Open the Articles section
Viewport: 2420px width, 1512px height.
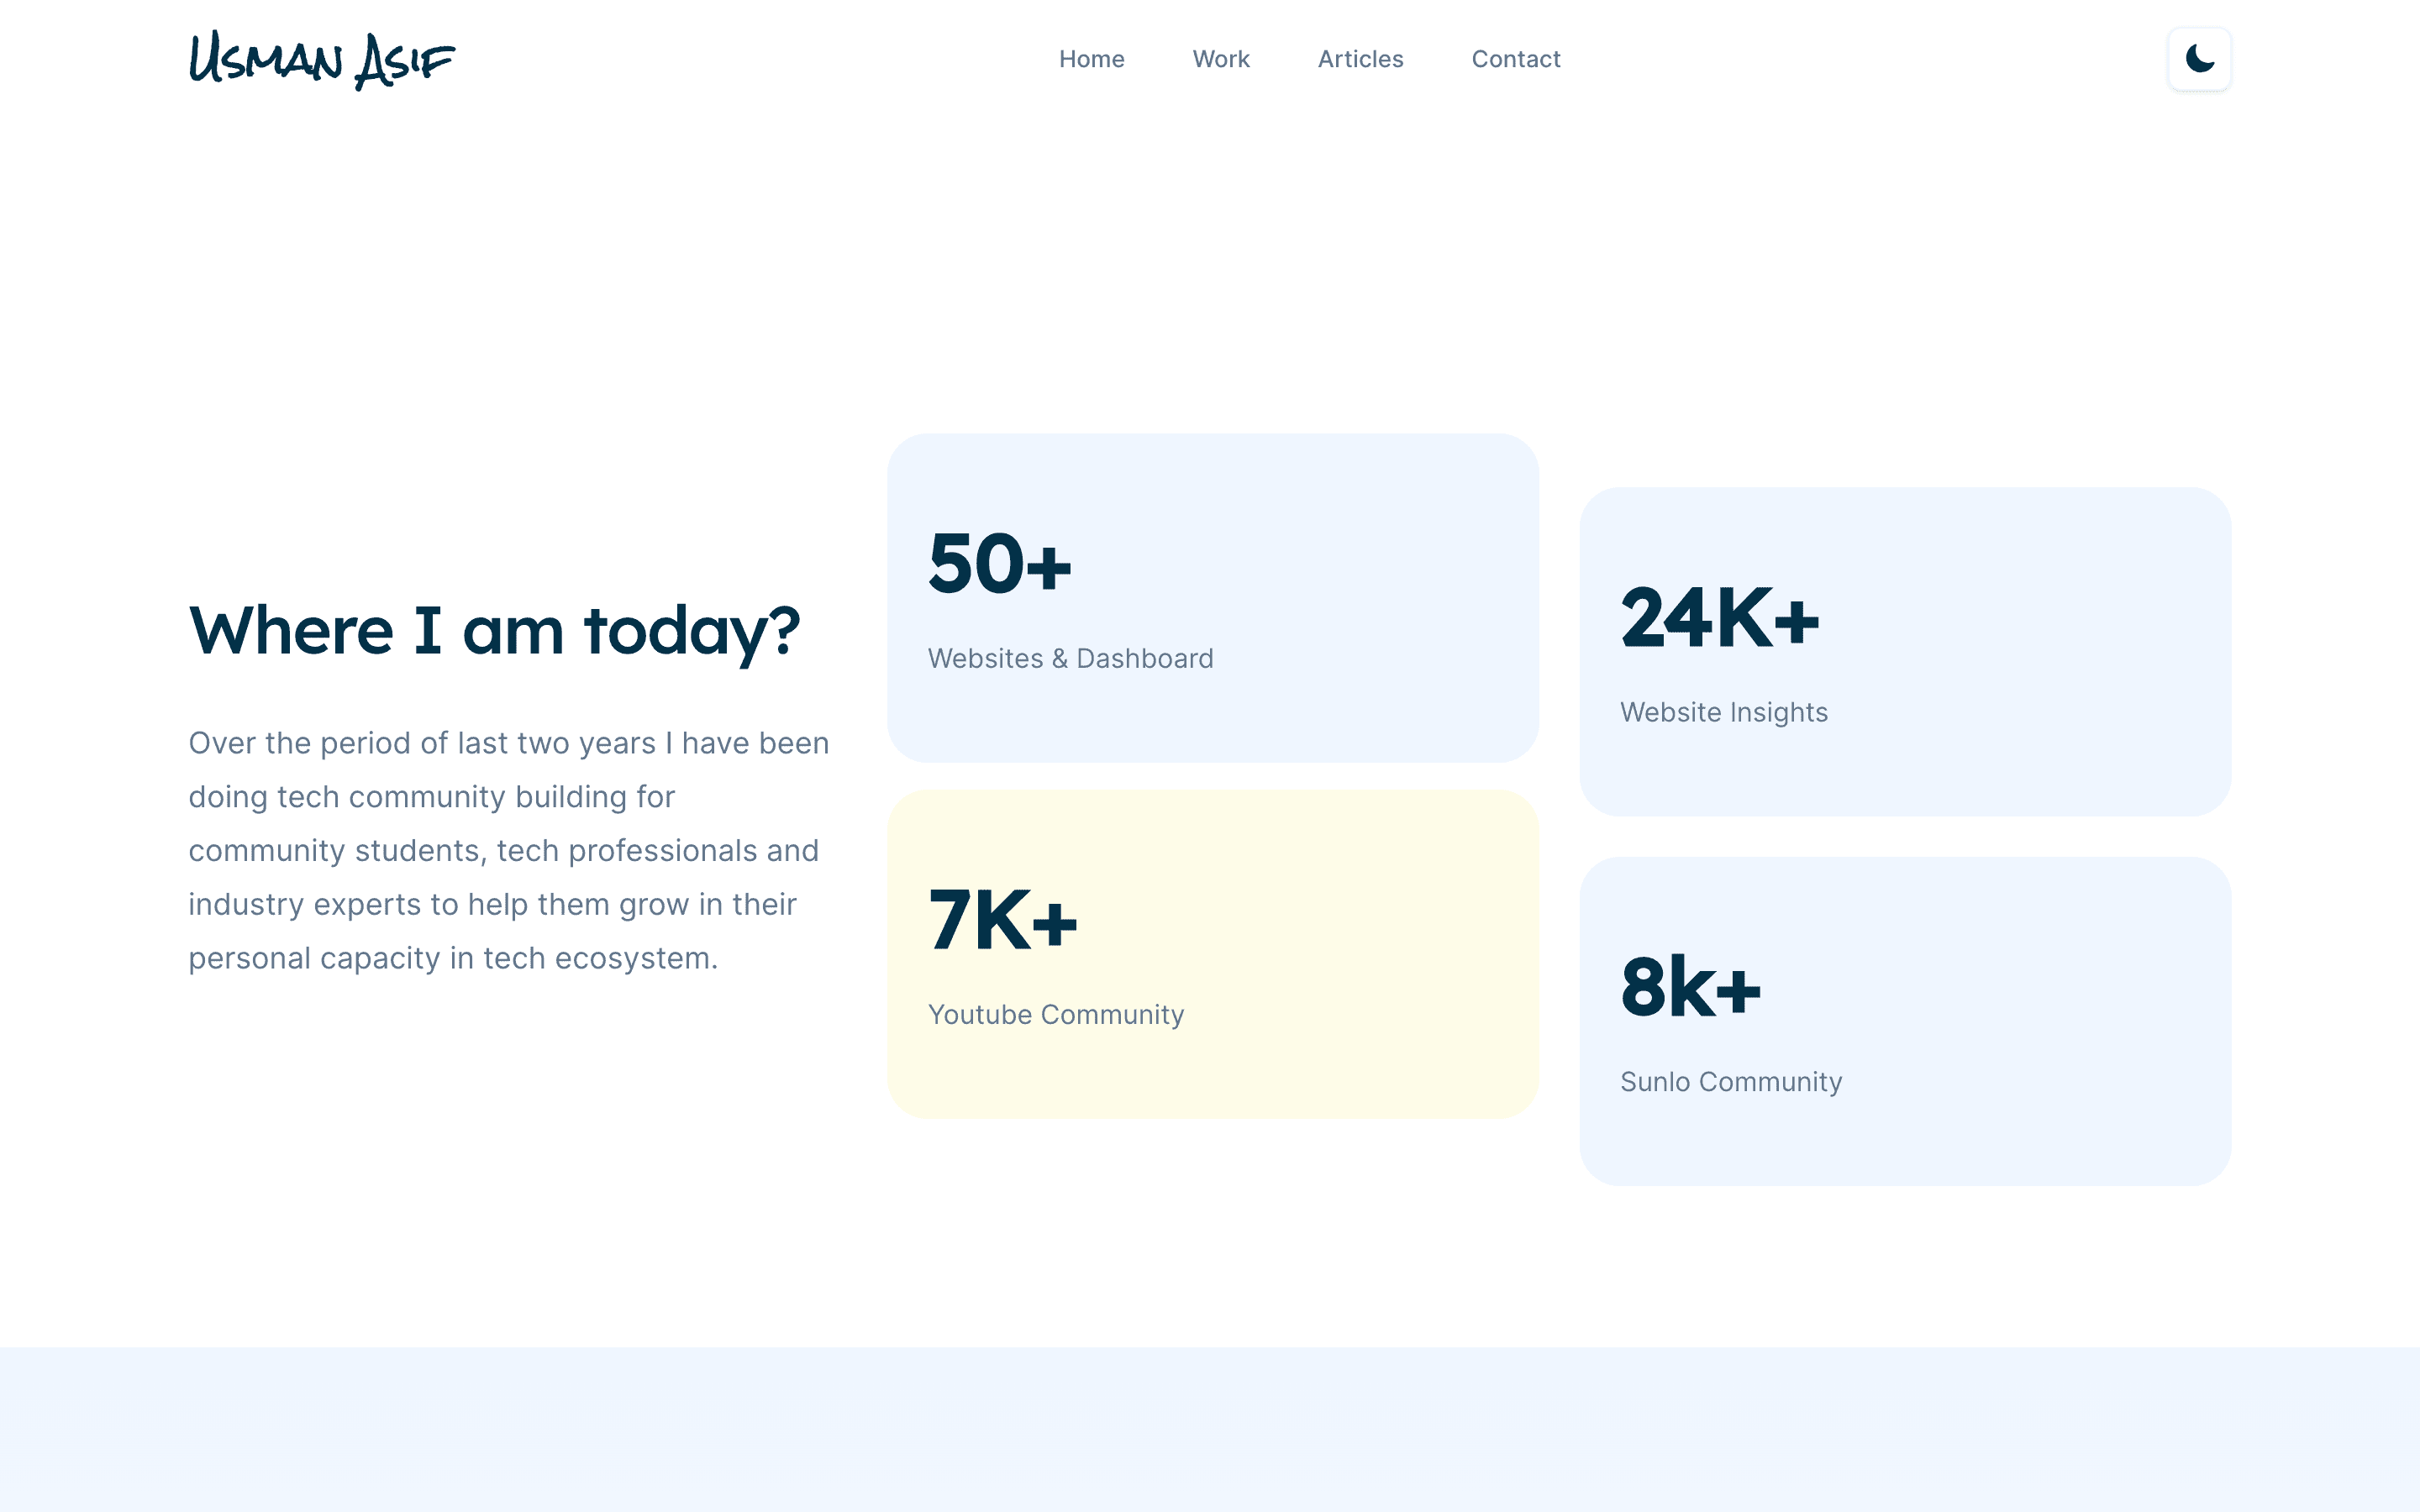click(1360, 57)
